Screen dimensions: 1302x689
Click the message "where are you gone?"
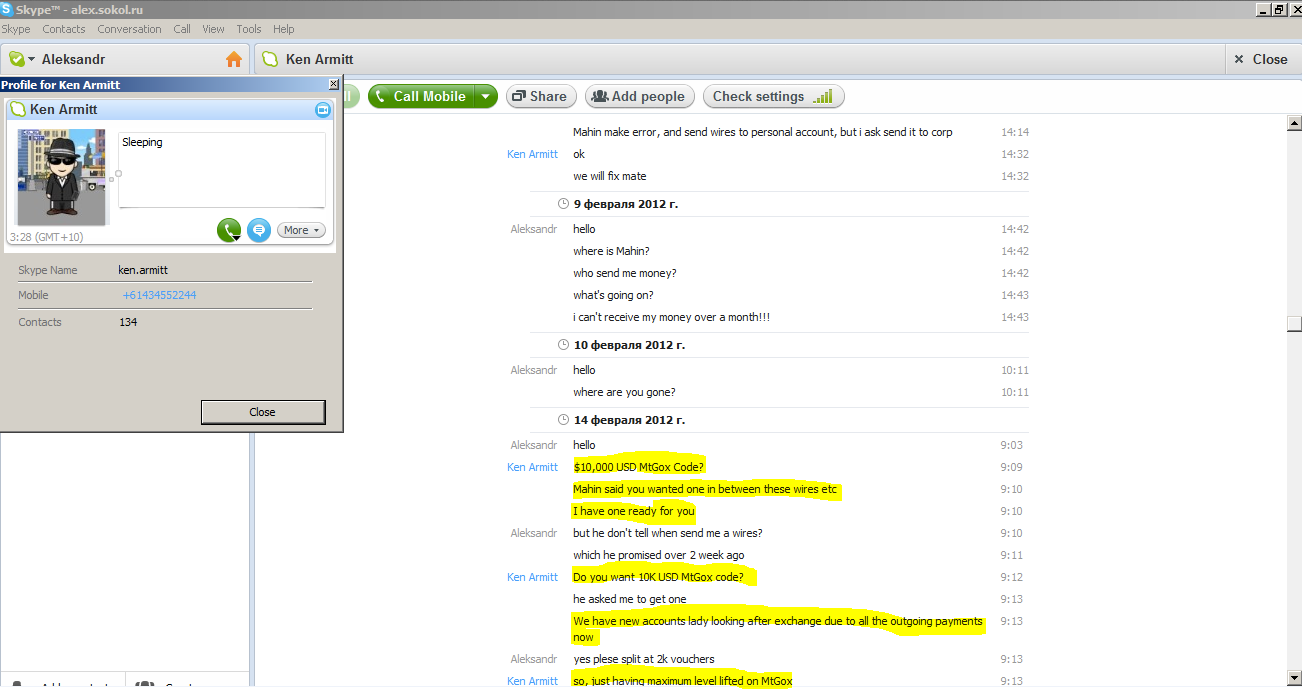coord(624,392)
